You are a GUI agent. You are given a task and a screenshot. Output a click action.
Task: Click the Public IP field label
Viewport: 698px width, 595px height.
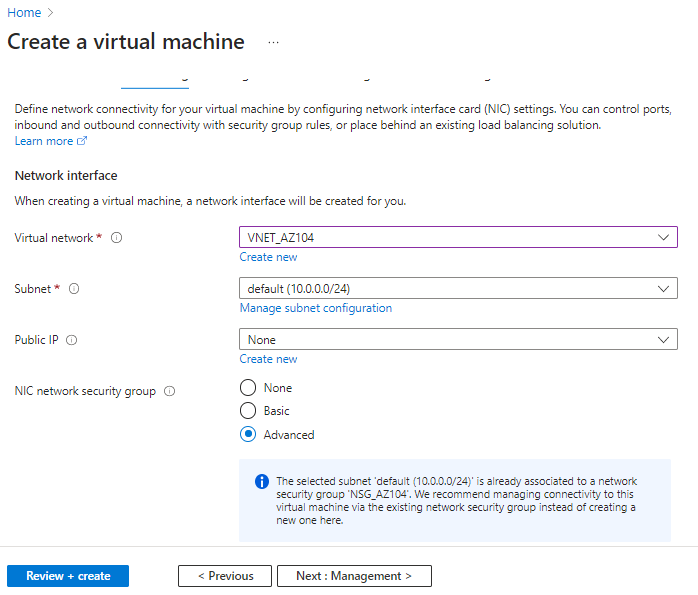(37, 340)
